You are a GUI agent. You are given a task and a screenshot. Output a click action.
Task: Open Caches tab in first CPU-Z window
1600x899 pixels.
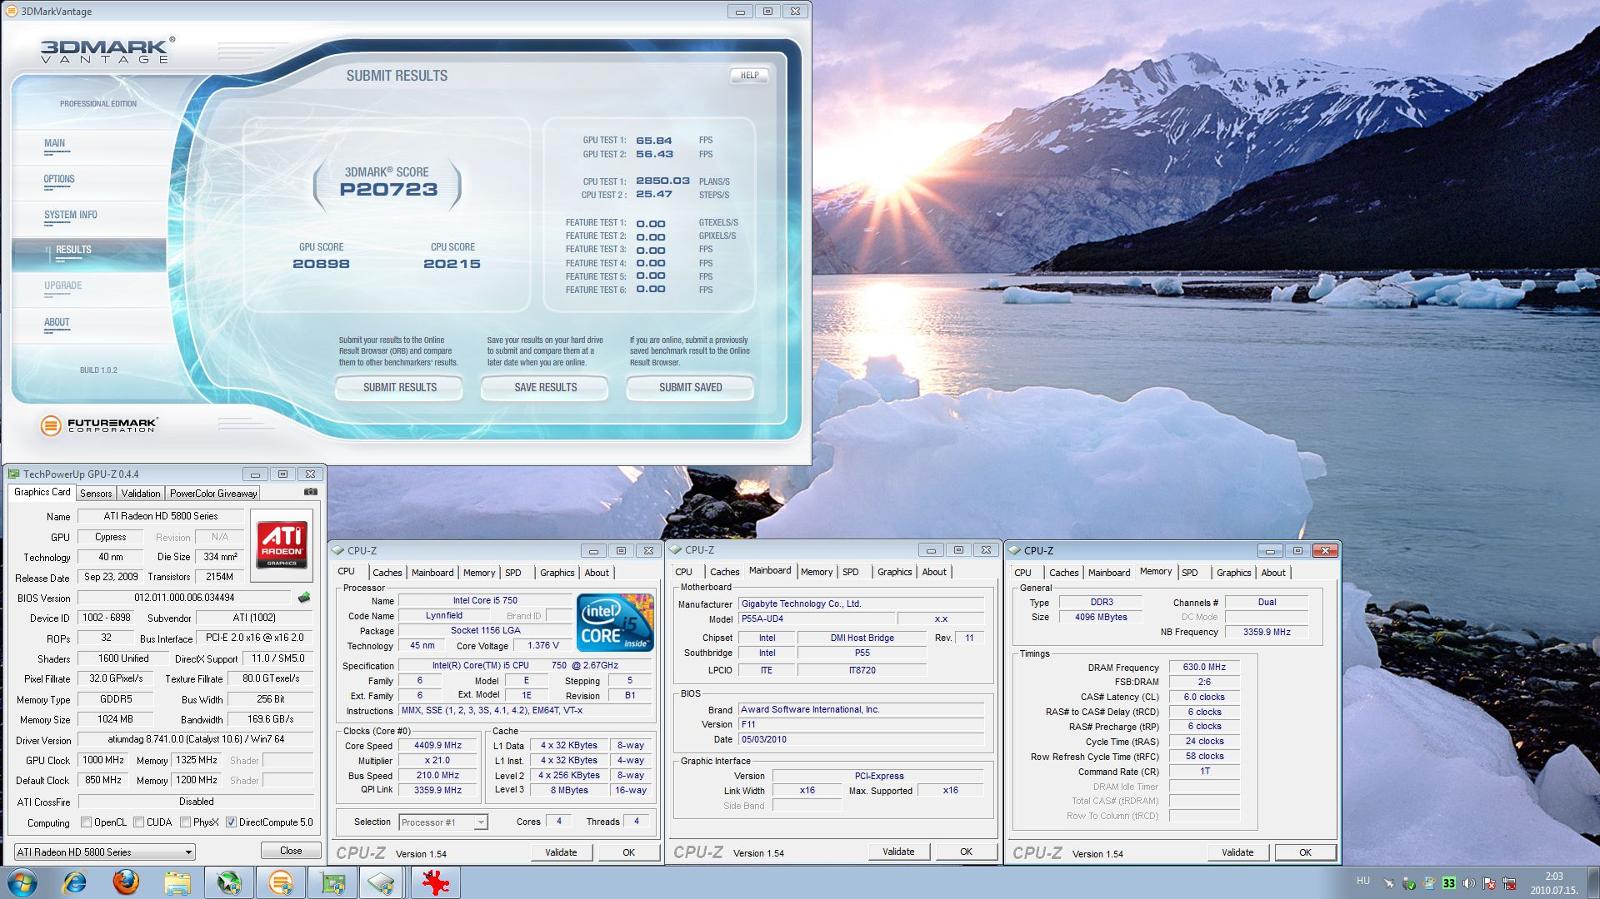[387, 573]
